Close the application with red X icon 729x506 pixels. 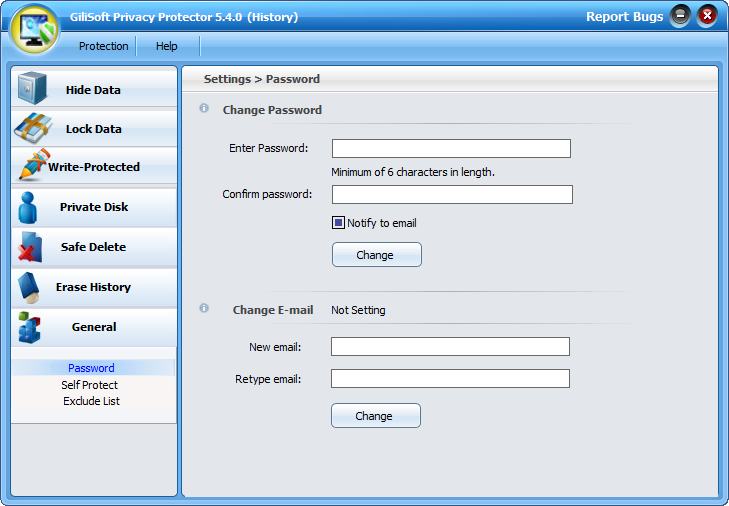click(707, 16)
